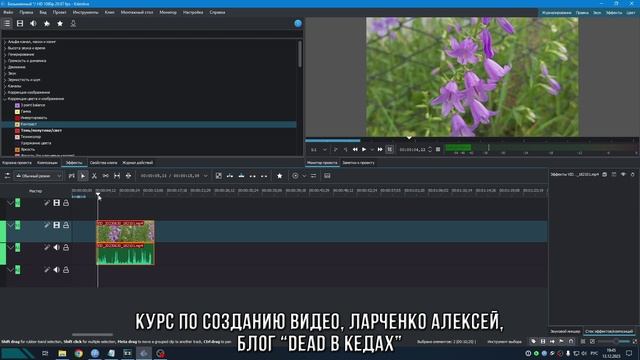Open the timeline timecode format dropdown
The height and width of the screenshot is (360, 640).
point(206,176)
